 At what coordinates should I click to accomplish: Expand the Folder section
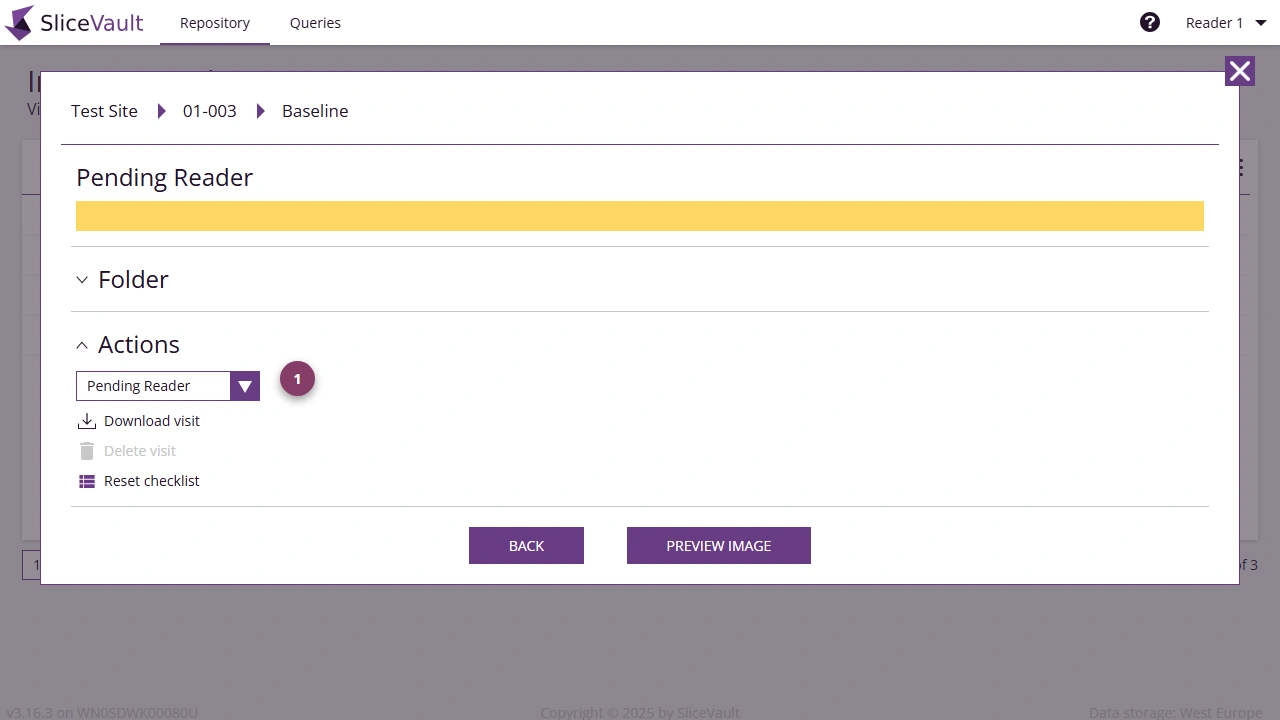82,280
